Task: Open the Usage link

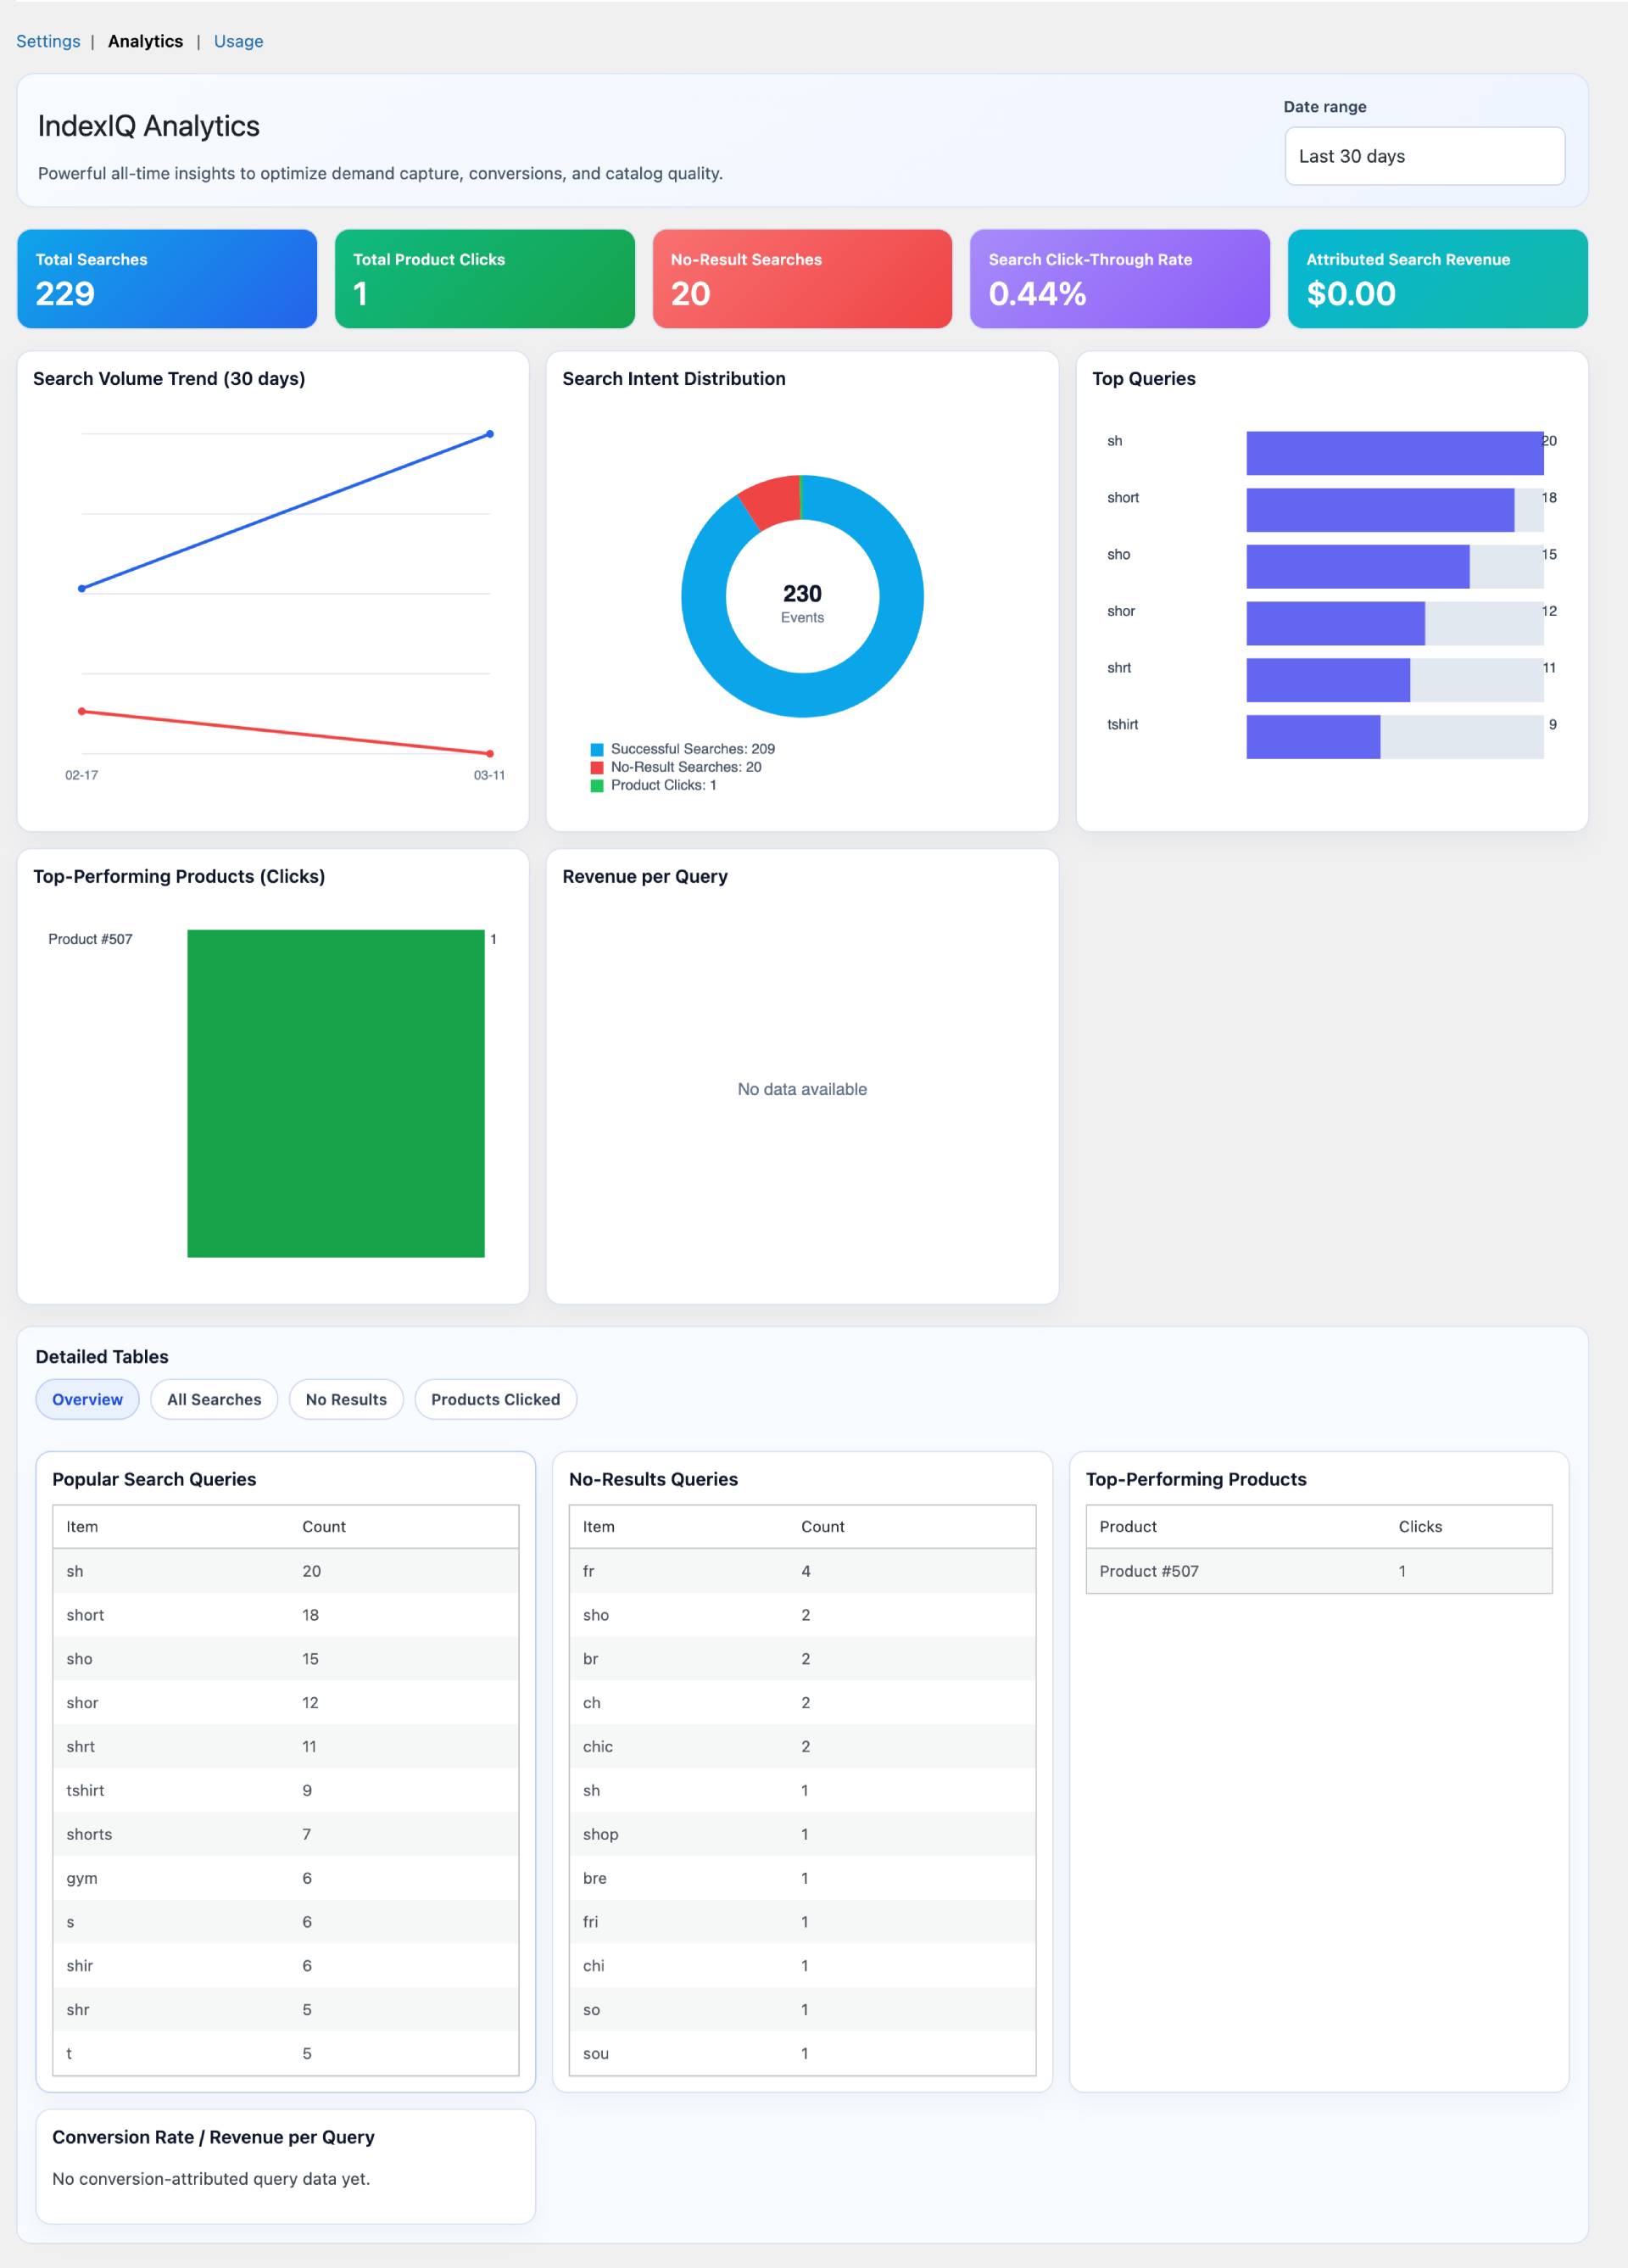Action: (x=238, y=41)
